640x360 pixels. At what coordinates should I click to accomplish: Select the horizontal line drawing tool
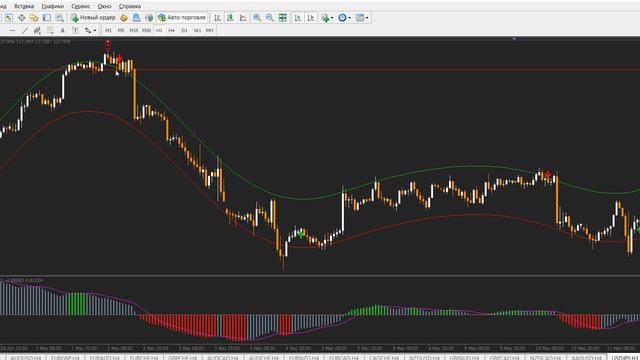(12, 30)
